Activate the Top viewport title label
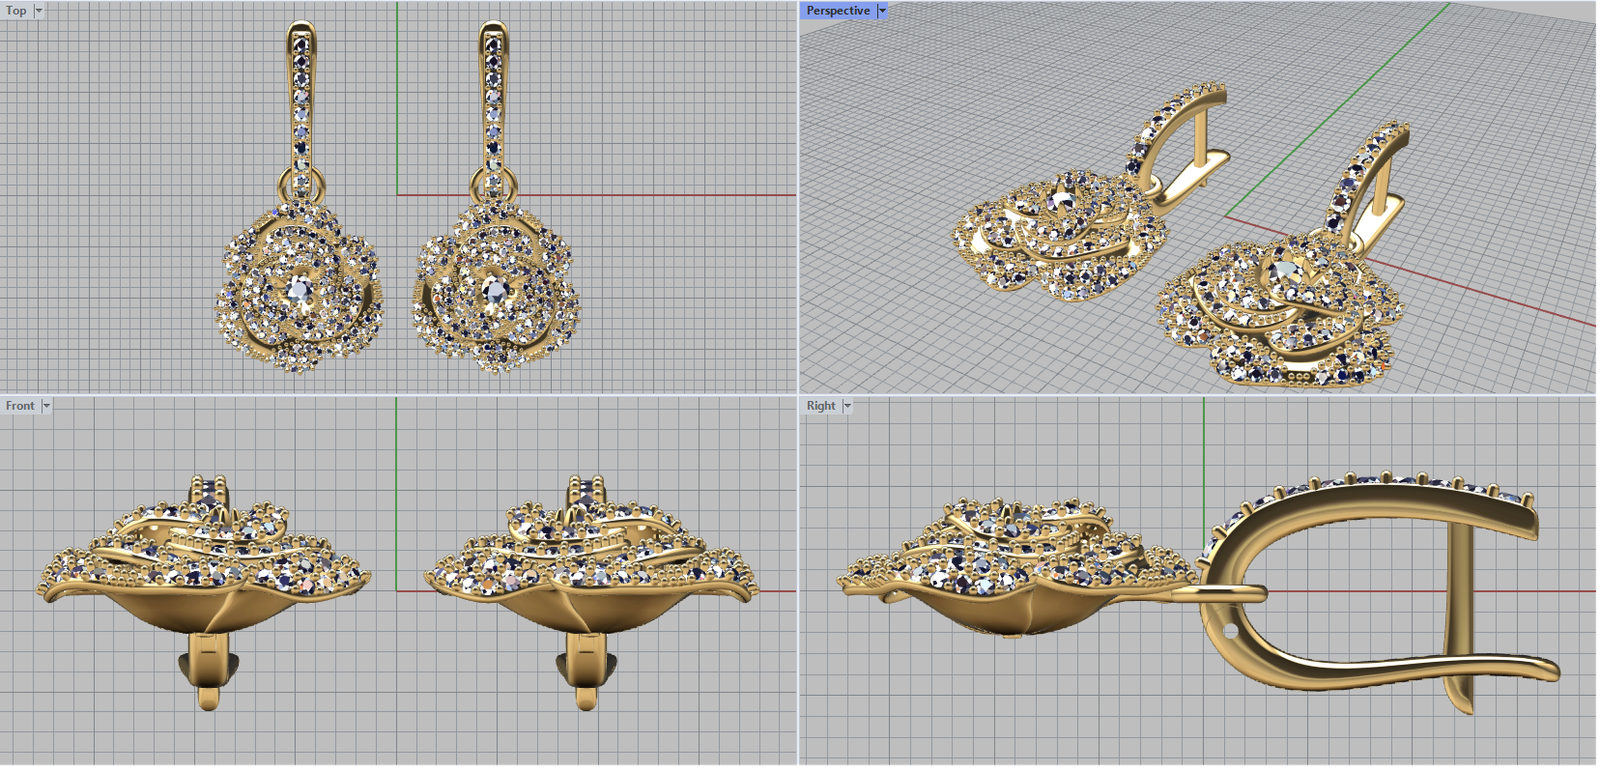 (x=16, y=11)
